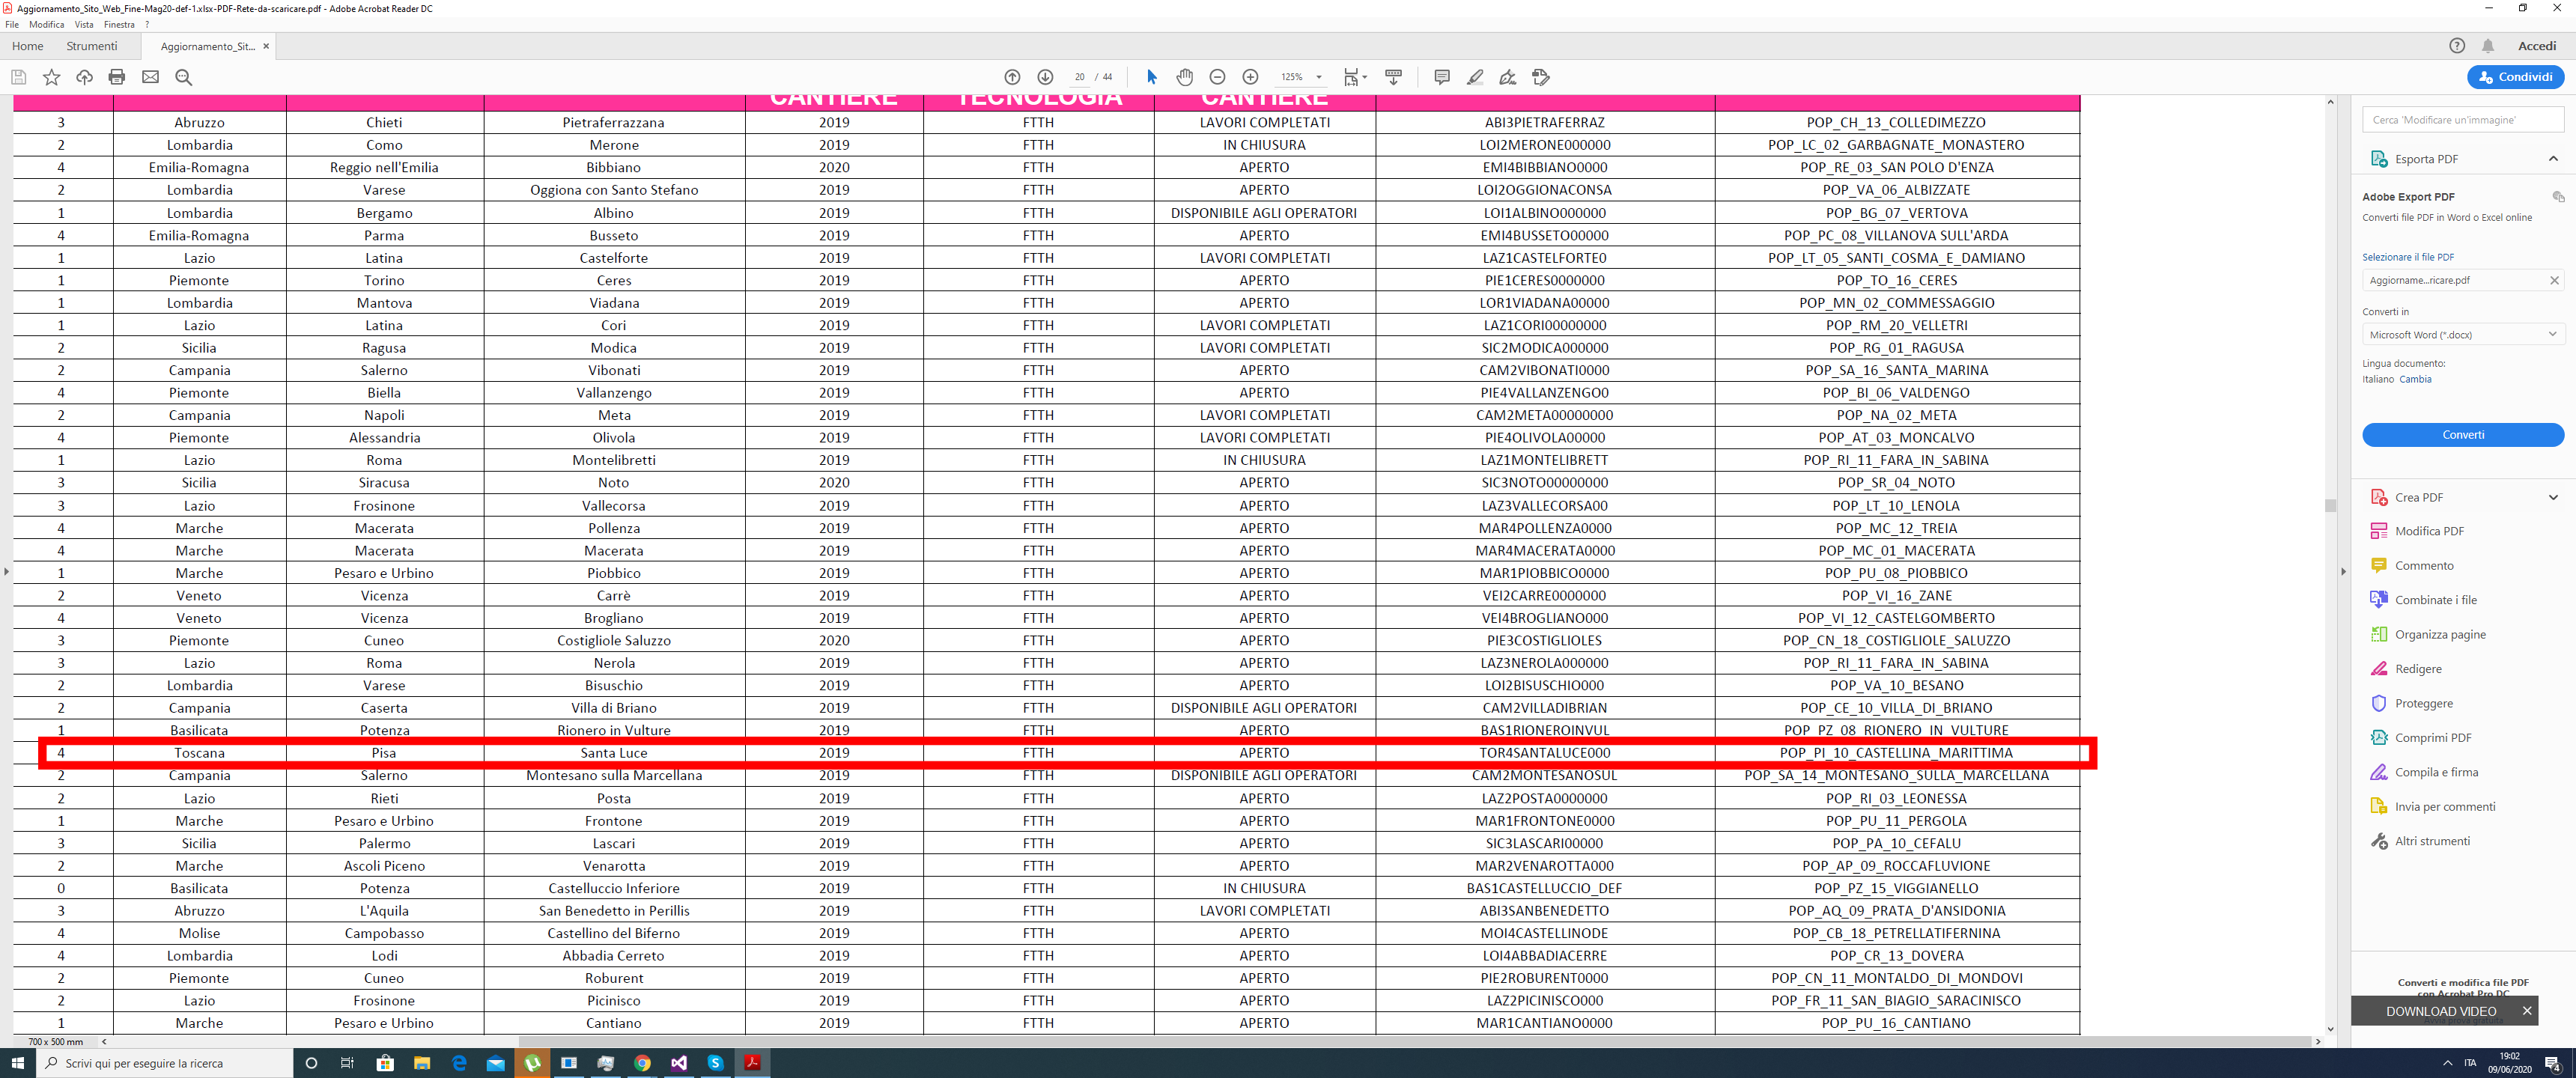Go to the next page arrow
Image resolution: width=2576 pixels, height=1078 pixels.
(x=1045, y=77)
